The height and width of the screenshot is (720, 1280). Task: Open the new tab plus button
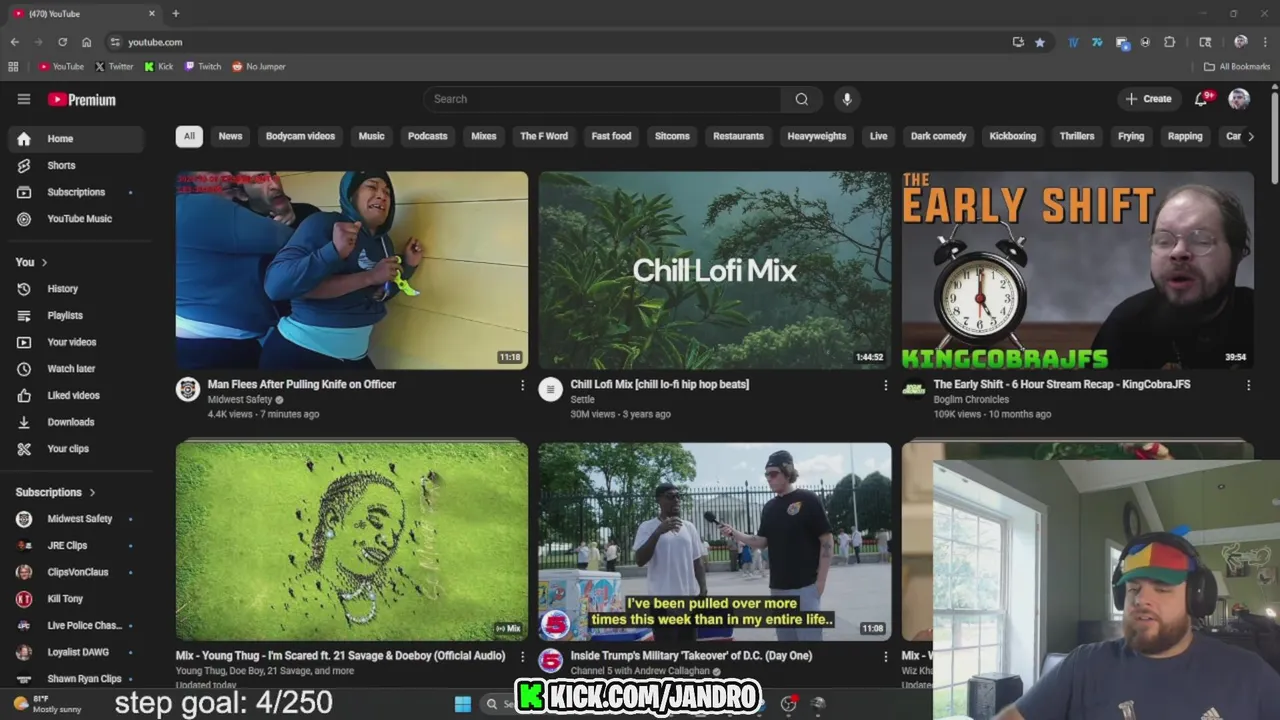click(x=176, y=14)
